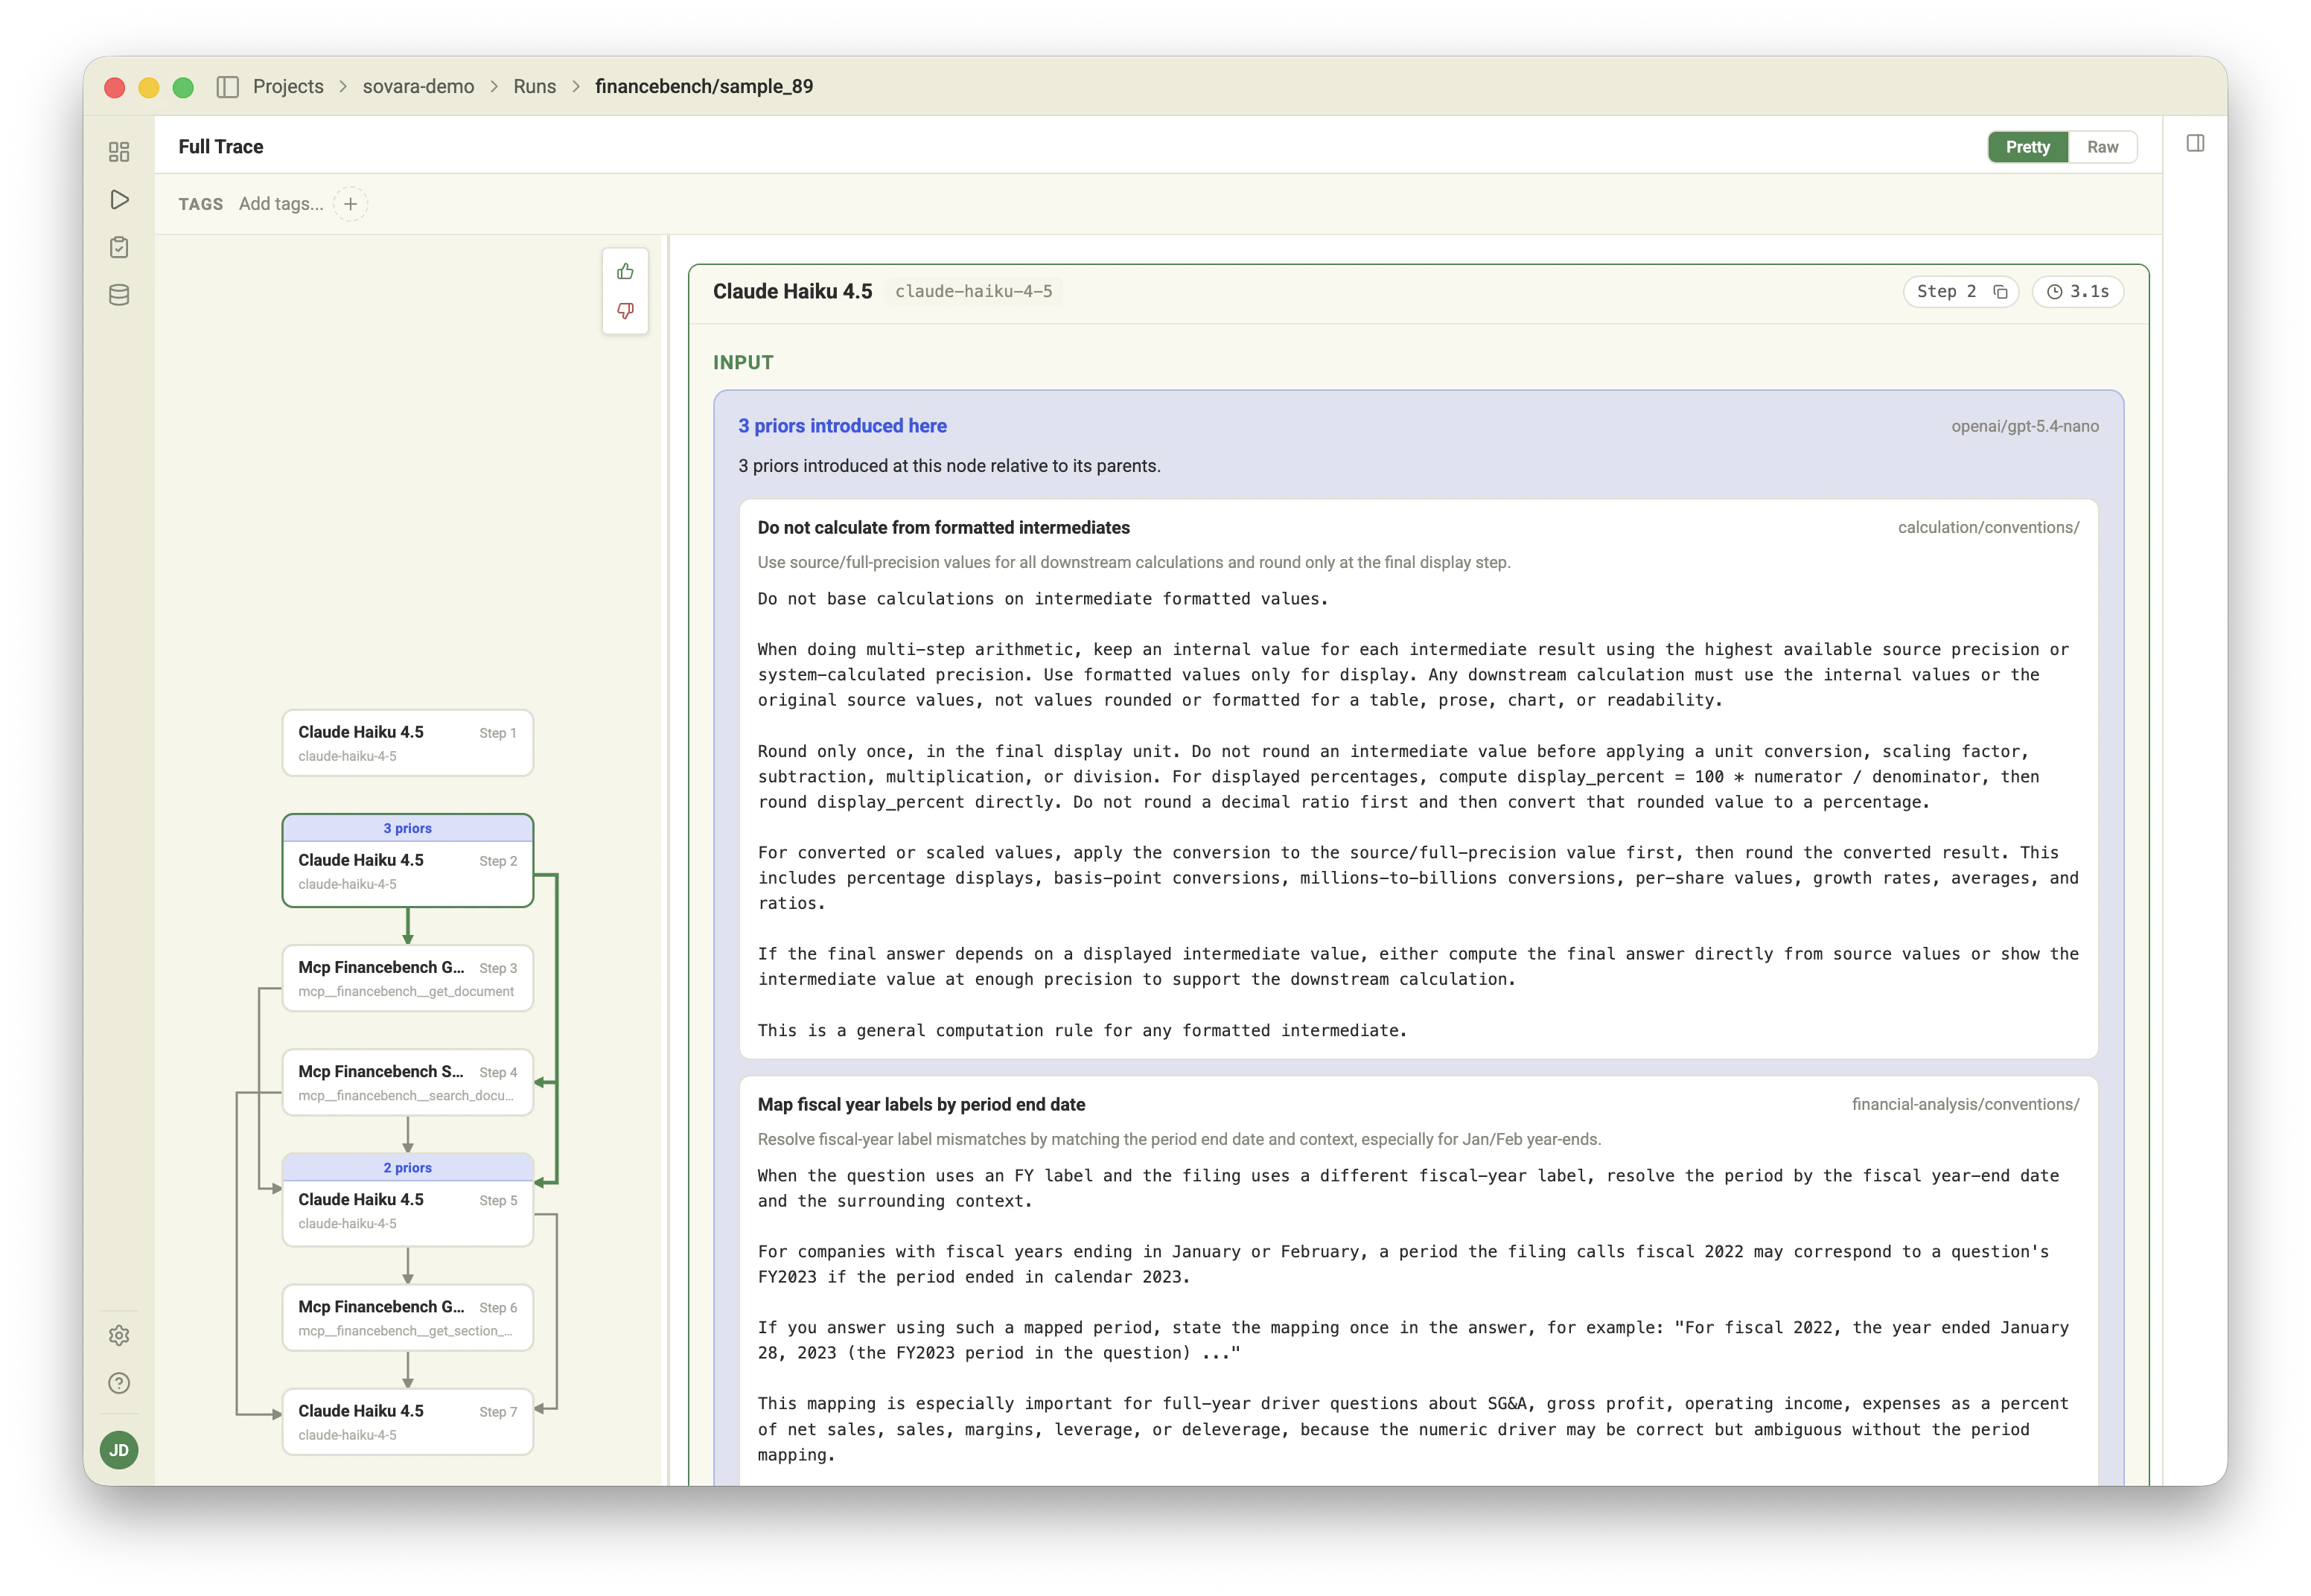Viewport: 2311px width, 1596px height.
Task: Select the Step 6 get_section node
Action: [x=408, y=1318]
